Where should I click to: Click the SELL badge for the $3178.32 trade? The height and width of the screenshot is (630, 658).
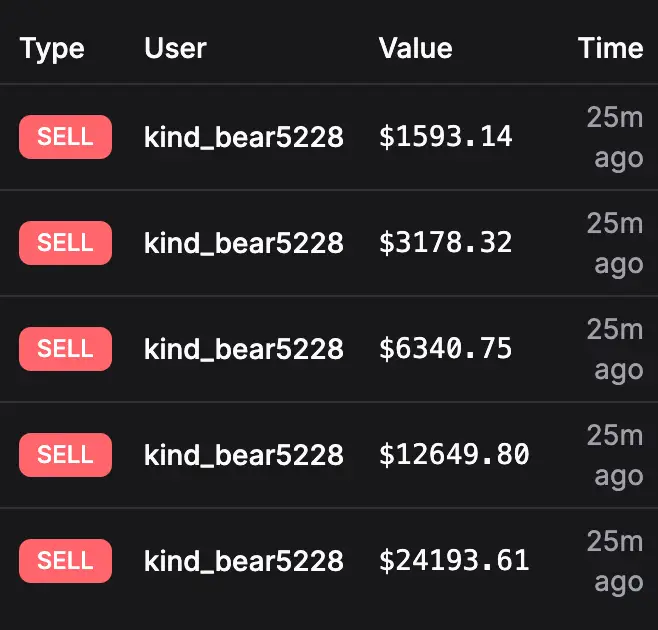coord(65,243)
